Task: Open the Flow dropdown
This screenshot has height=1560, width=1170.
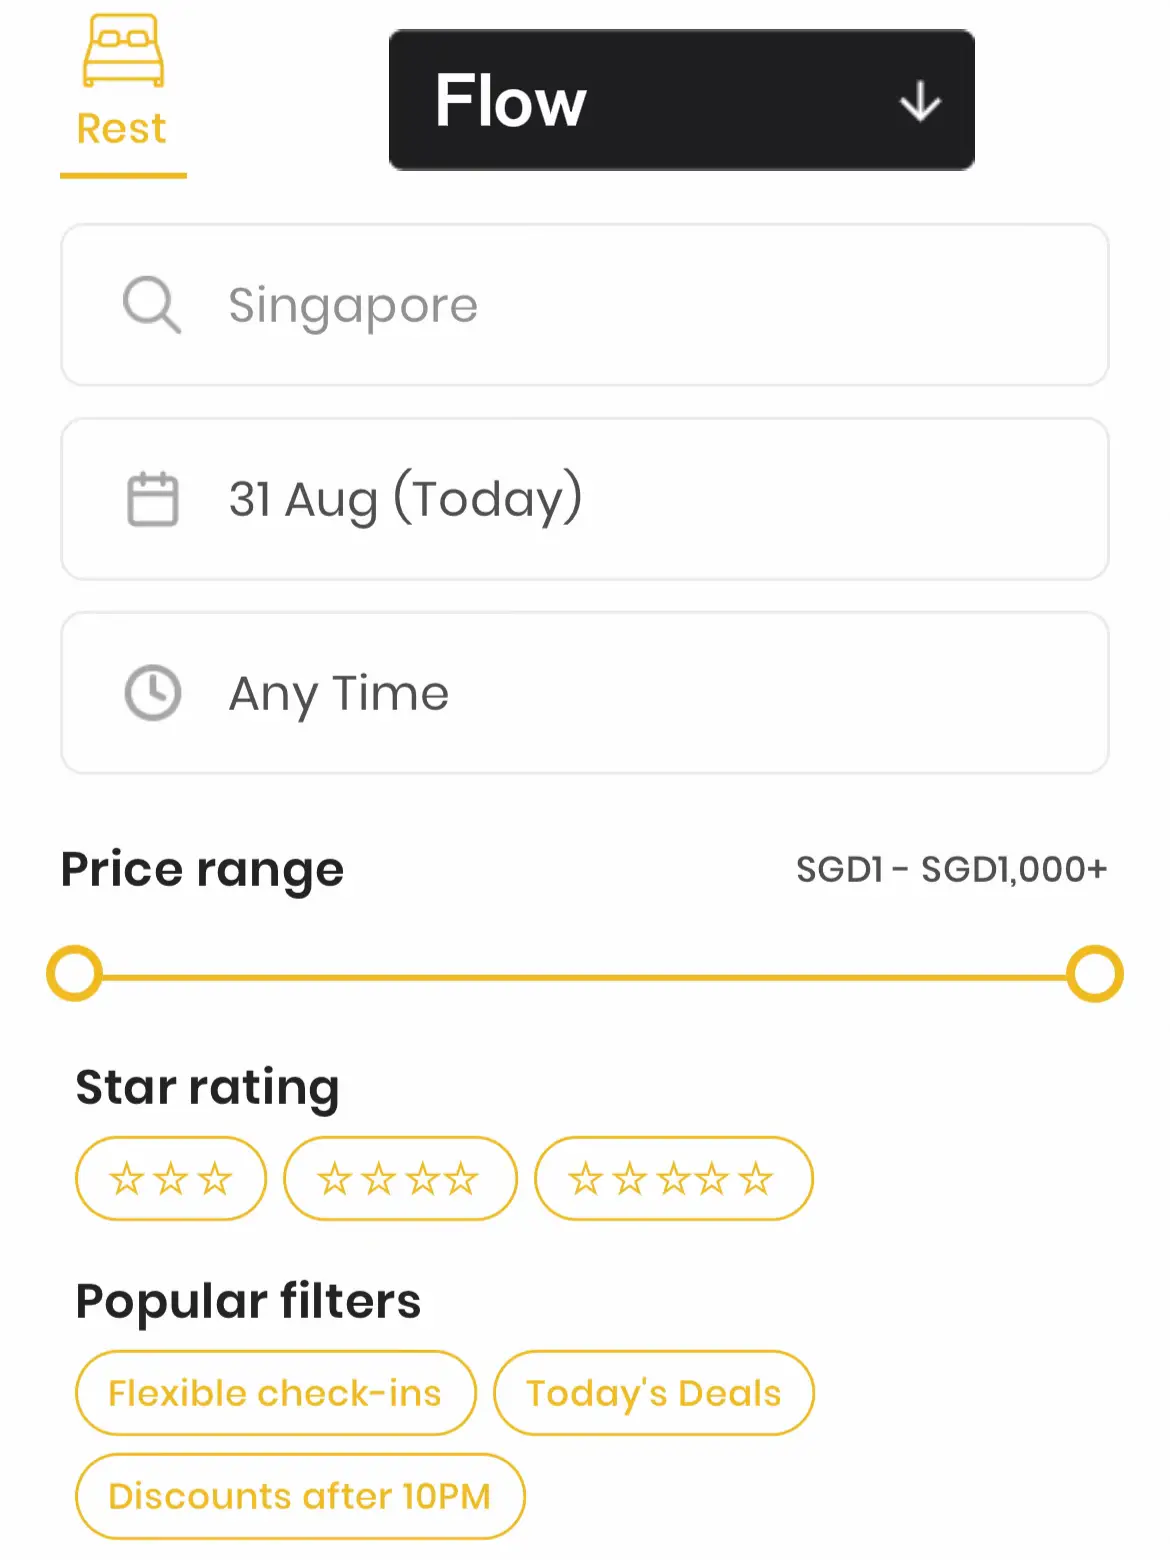Action: click(x=681, y=100)
